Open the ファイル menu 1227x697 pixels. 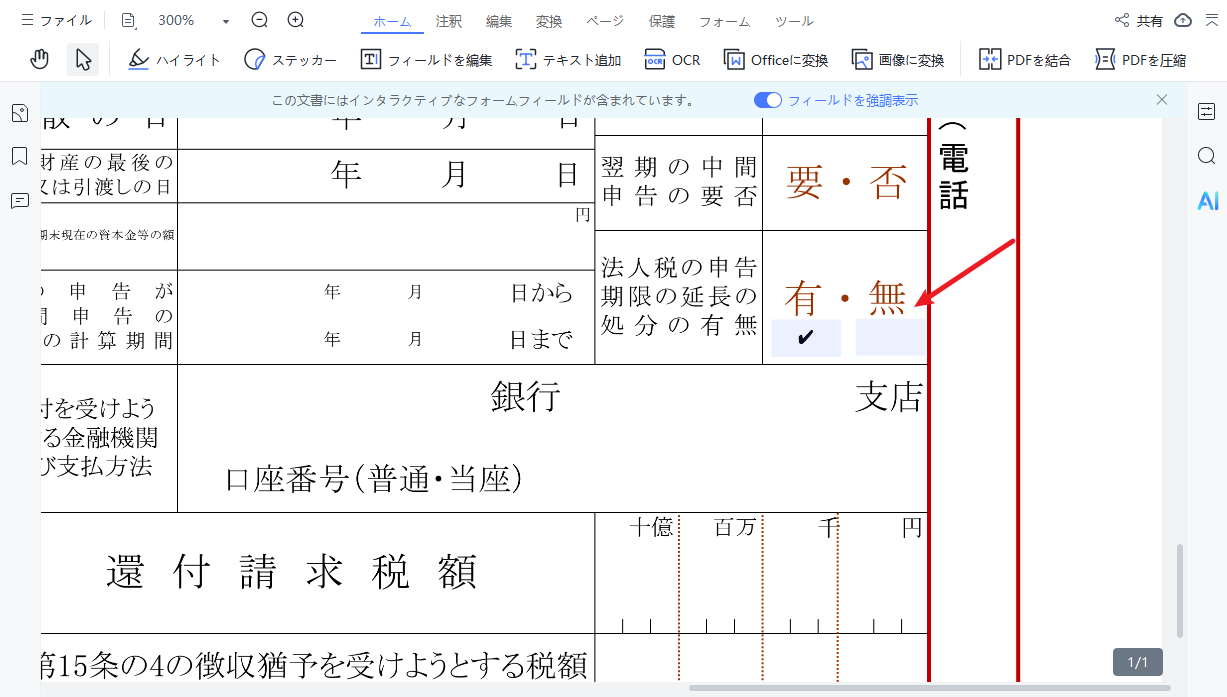pyautogui.click(x=57, y=19)
